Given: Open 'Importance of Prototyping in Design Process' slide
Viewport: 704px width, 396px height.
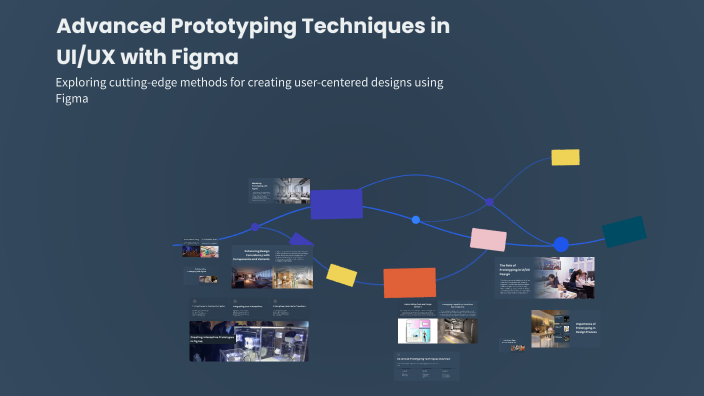Looking at the screenshot, I should click(x=566, y=329).
